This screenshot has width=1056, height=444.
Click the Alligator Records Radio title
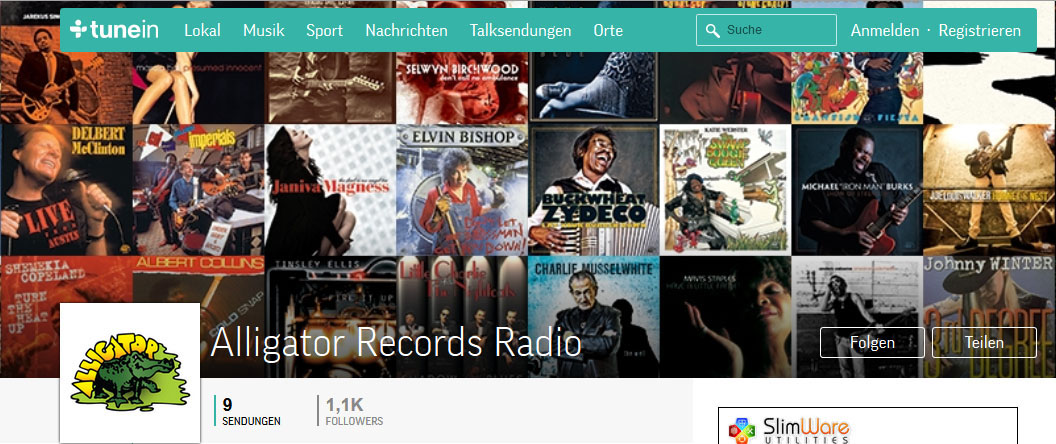(395, 343)
